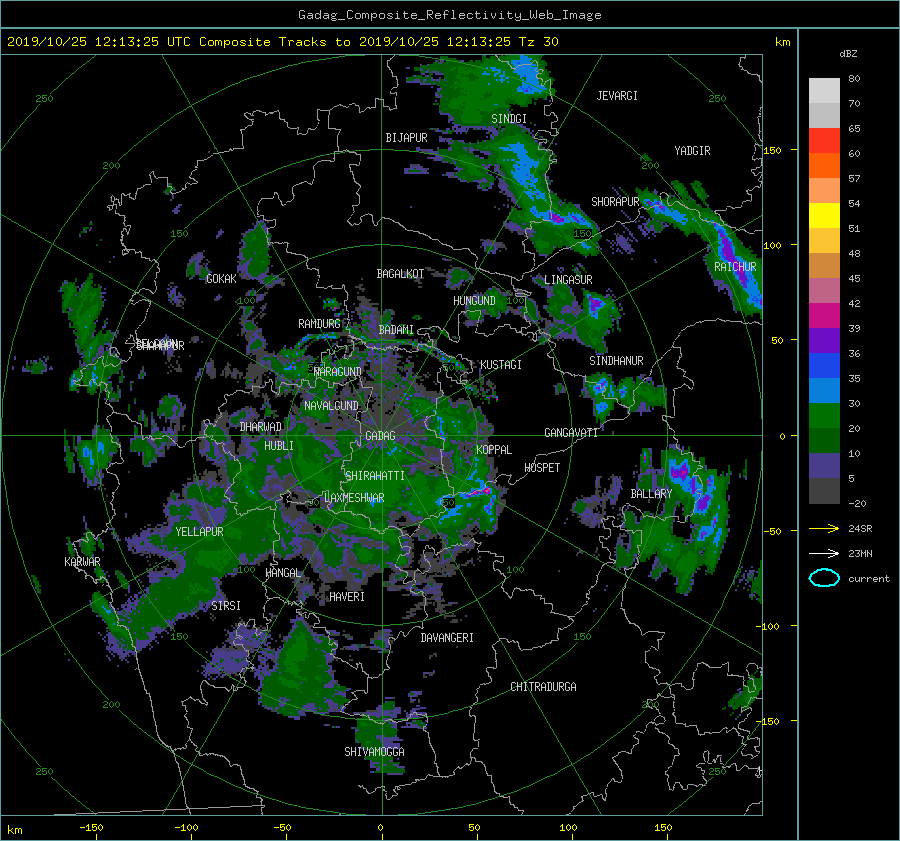Click the HOSPET city label
Screen dimensions: 900x841
pyautogui.click(x=542, y=468)
